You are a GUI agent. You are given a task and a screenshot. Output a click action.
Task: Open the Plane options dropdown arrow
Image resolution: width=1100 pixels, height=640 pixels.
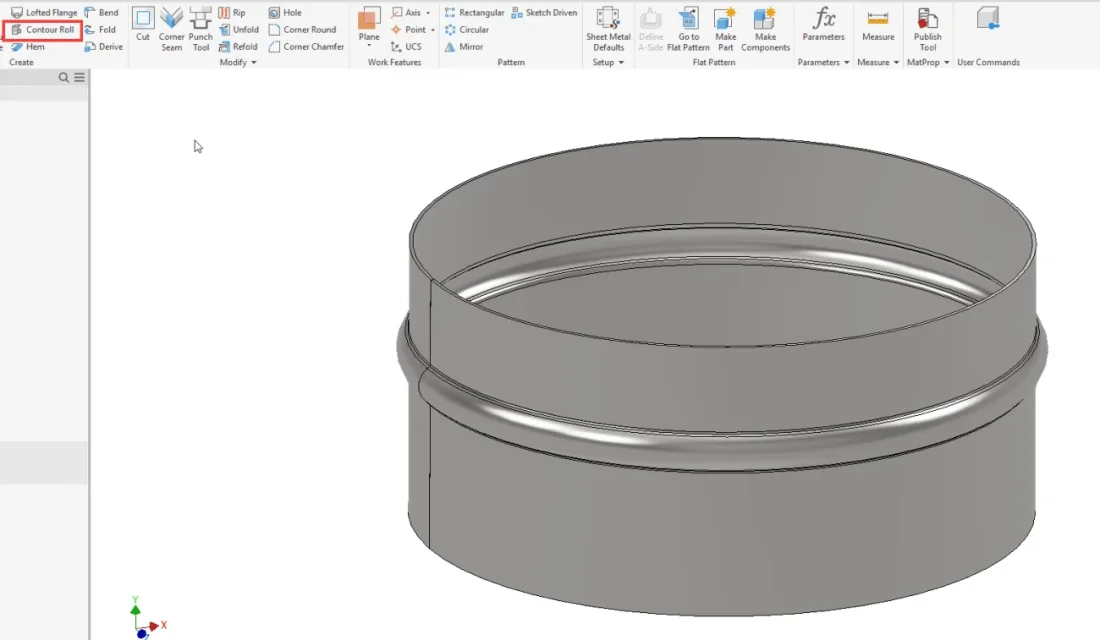[369, 46]
